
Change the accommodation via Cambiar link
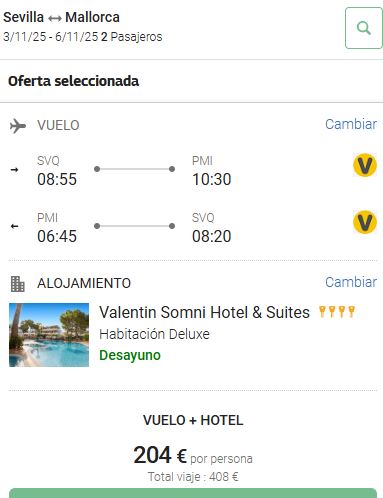pyautogui.click(x=351, y=282)
